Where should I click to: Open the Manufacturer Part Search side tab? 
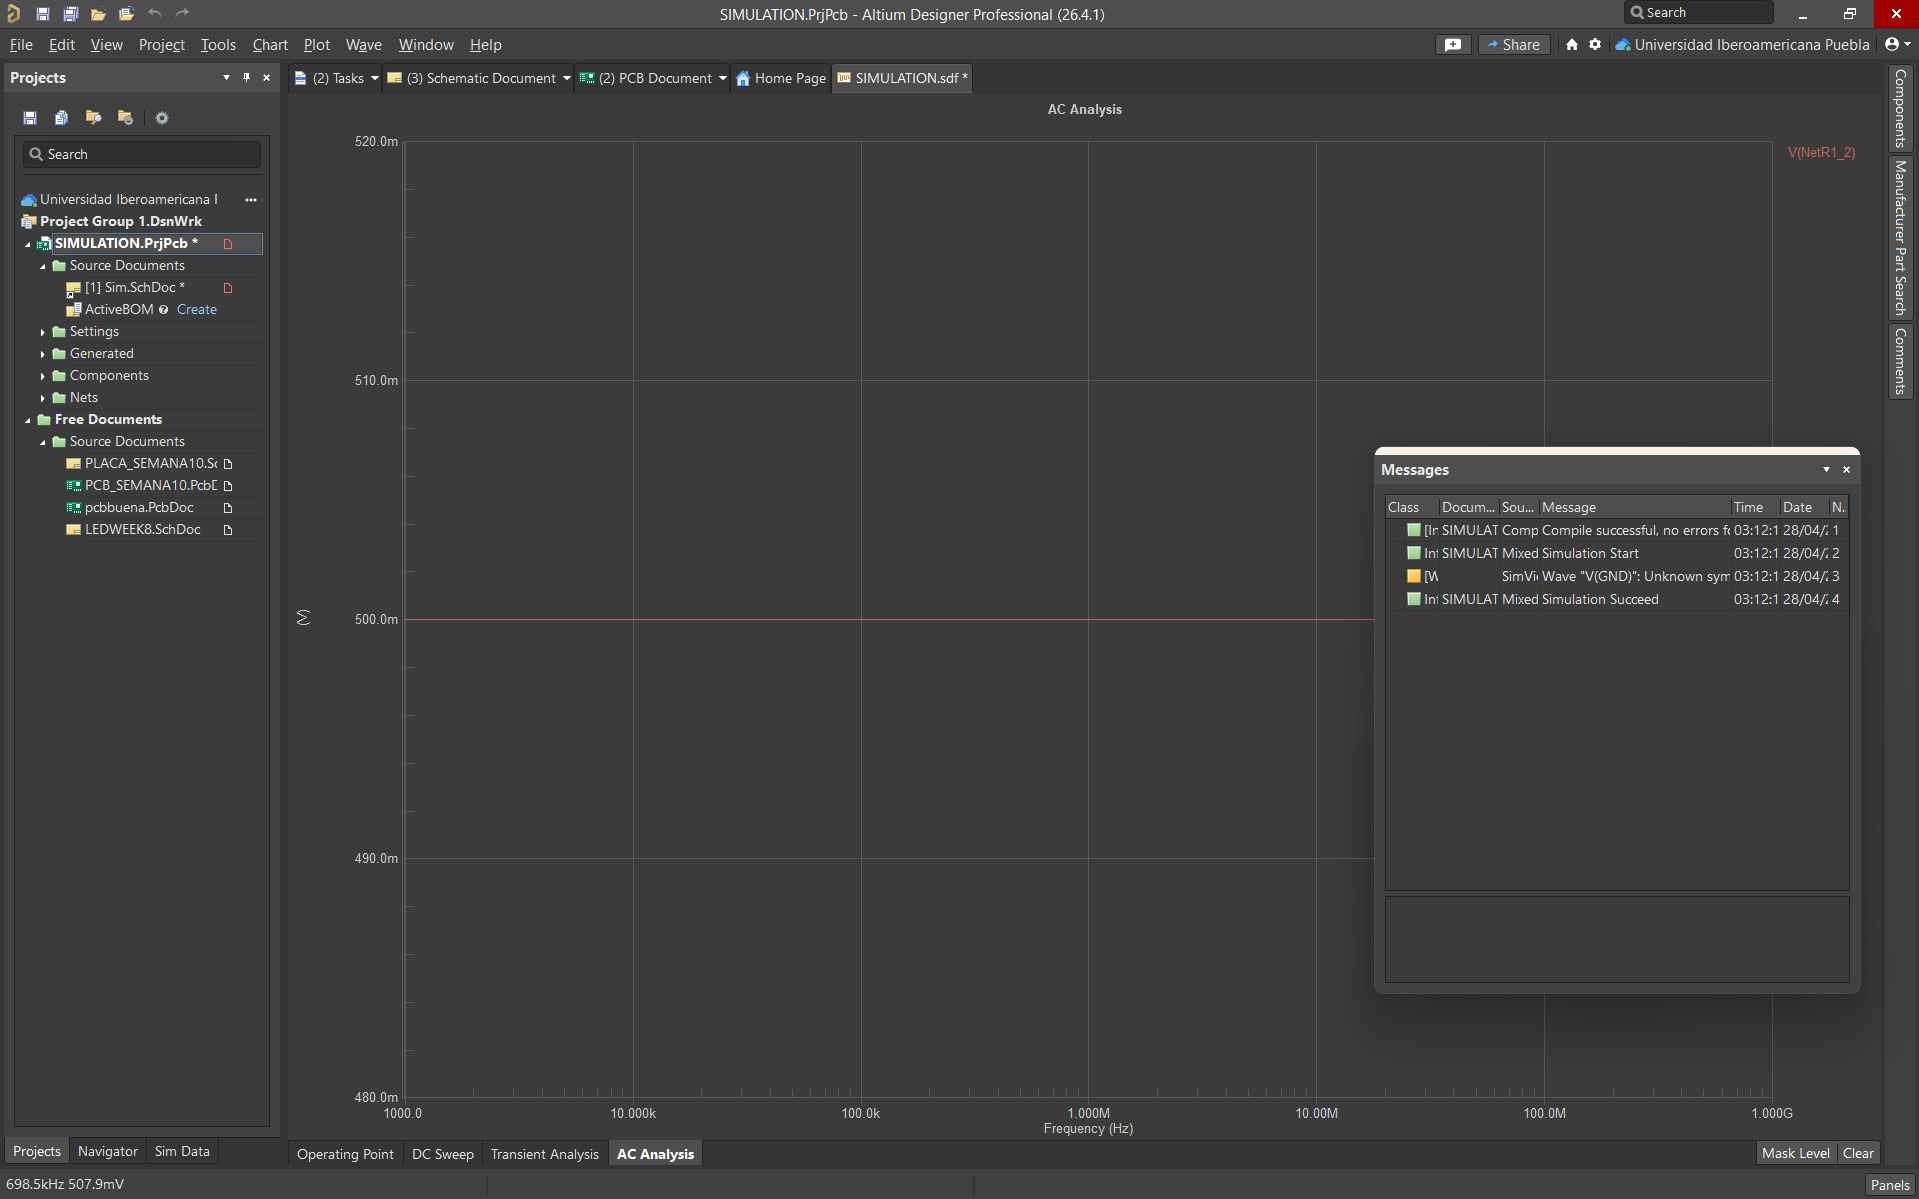pyautogui.click(x=1900, y=237)
